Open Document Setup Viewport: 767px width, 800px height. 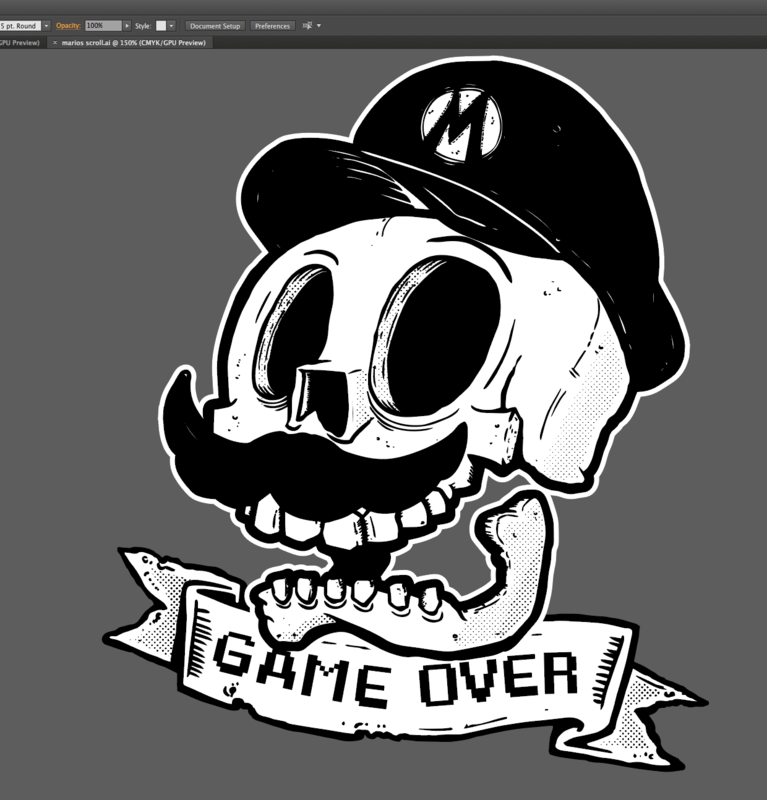point(215,26)
